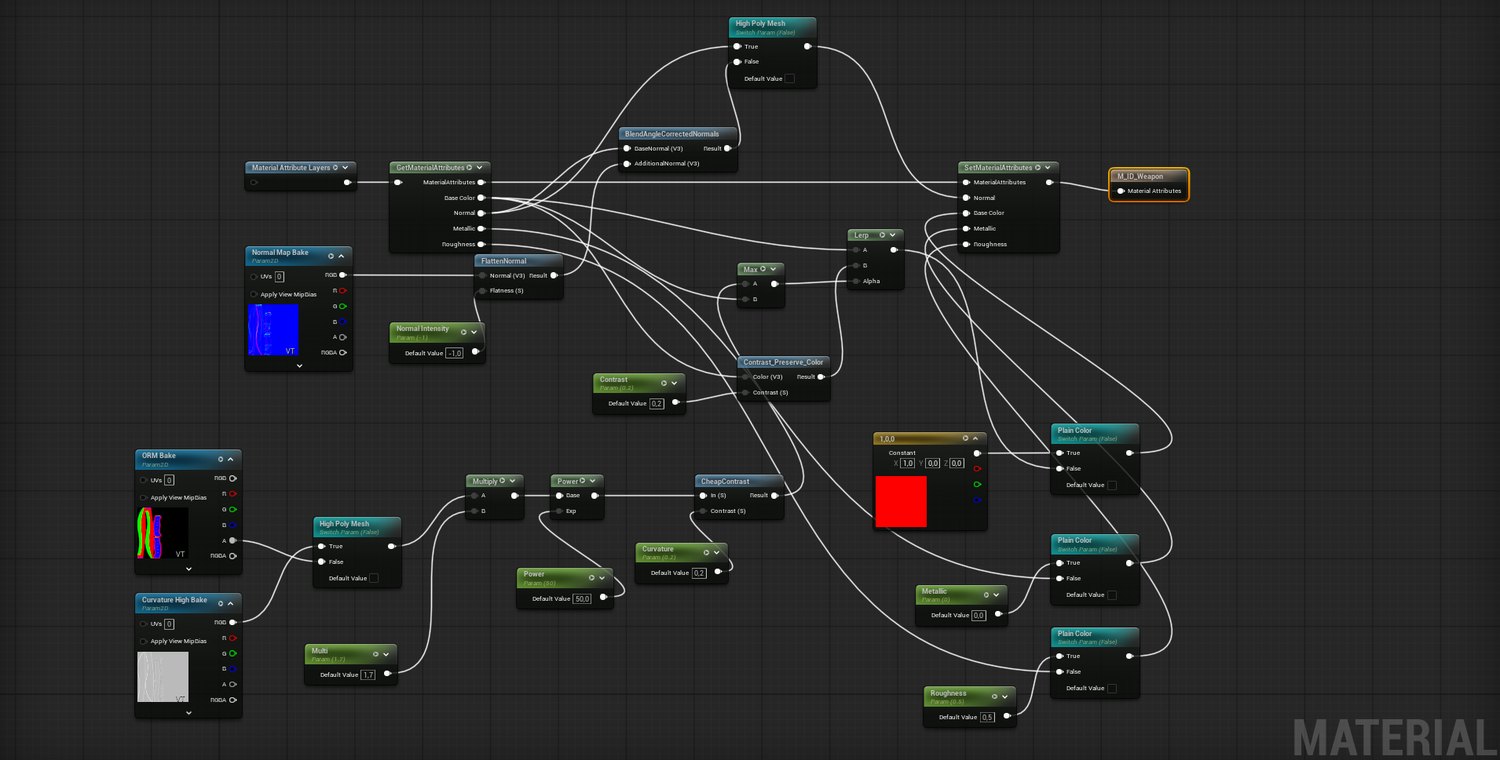Click the Roughness input pin on SetMaterialAttributes
Screen dimensions: 1500x760
click(x=966, y=244)
